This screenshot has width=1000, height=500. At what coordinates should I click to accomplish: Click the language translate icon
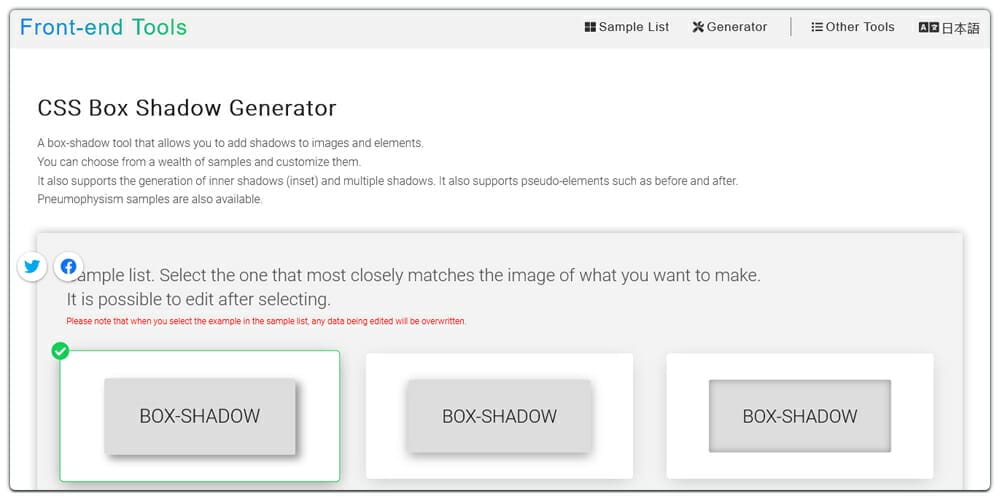[x=928, y=28]
